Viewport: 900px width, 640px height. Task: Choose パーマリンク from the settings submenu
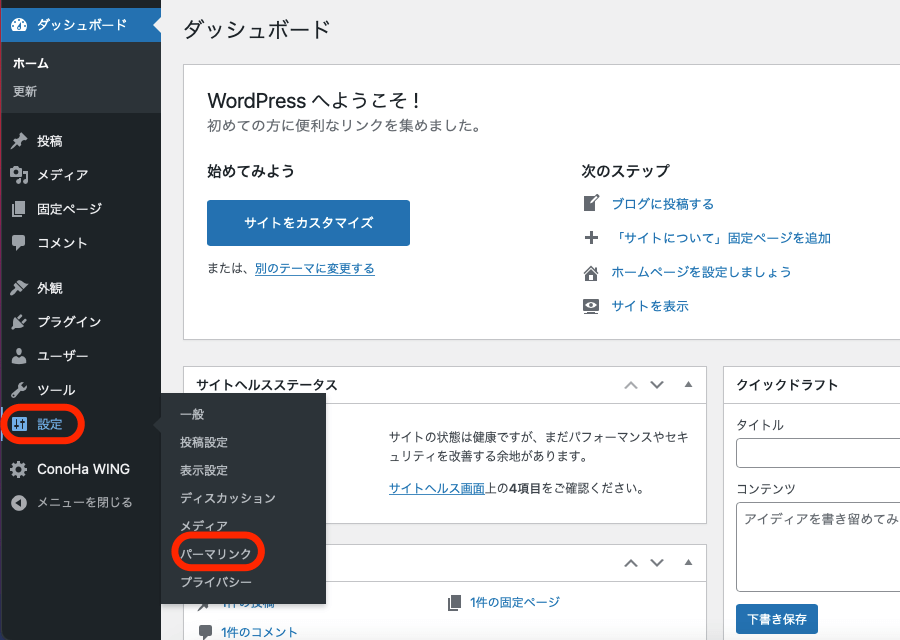pos(216,553)
